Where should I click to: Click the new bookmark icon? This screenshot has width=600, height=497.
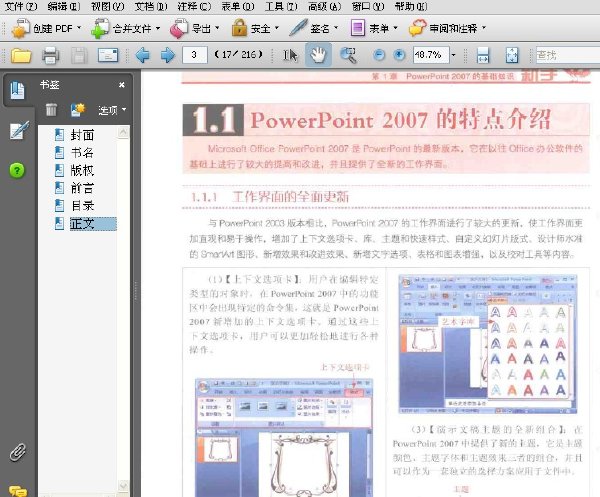click(x=78, y=110)
